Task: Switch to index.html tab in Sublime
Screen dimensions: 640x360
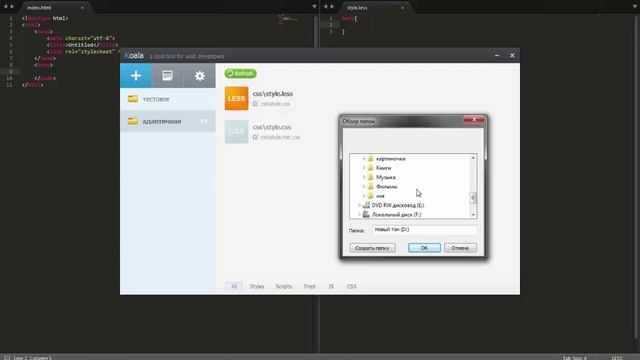Action: [39, 7]
